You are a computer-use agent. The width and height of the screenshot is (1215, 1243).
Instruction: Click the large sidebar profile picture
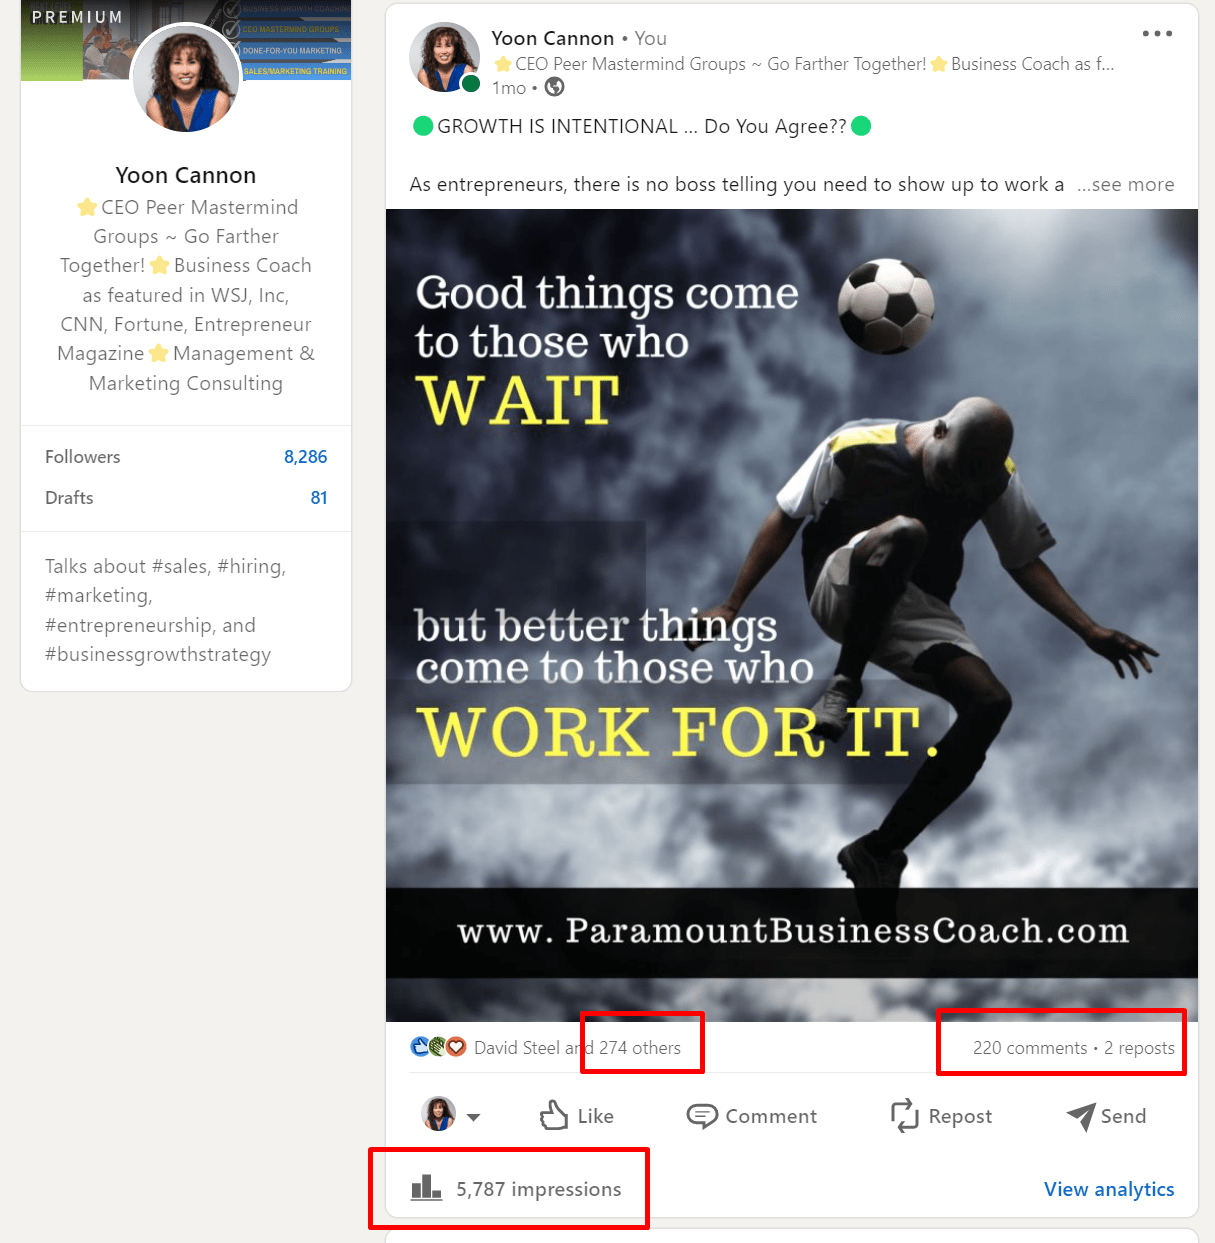pos(186,78)
